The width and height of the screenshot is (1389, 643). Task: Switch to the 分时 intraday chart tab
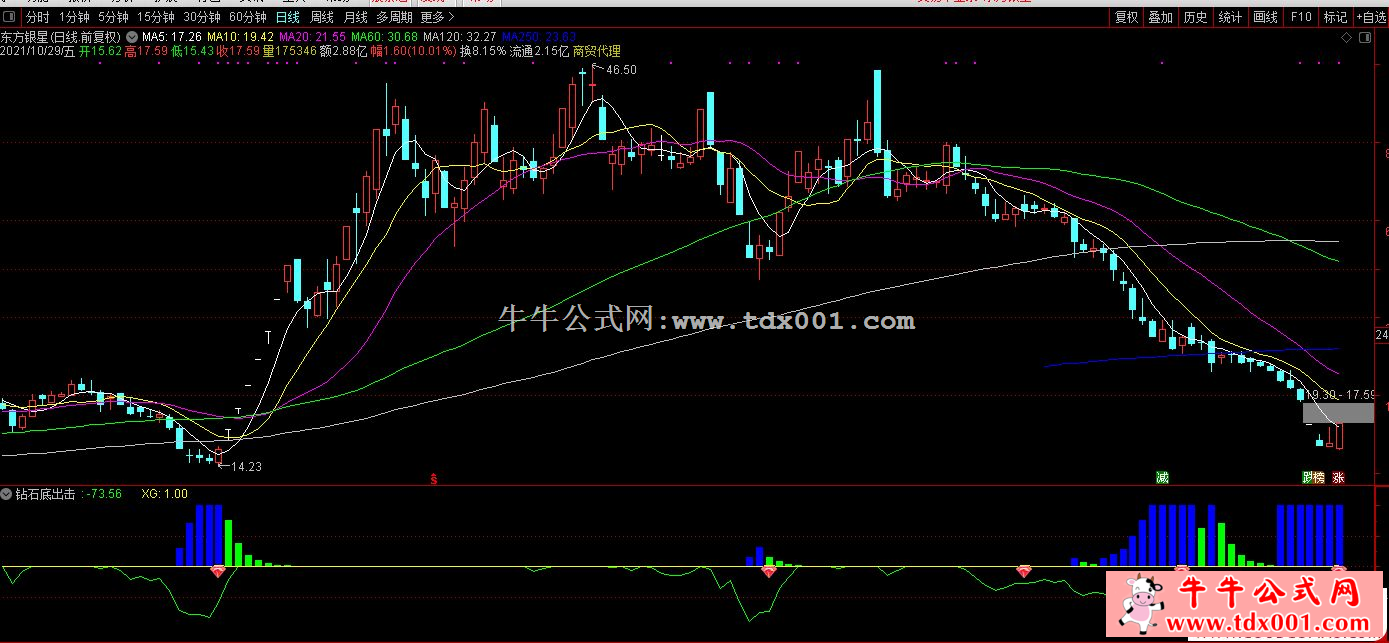click(x=37, y=17)
